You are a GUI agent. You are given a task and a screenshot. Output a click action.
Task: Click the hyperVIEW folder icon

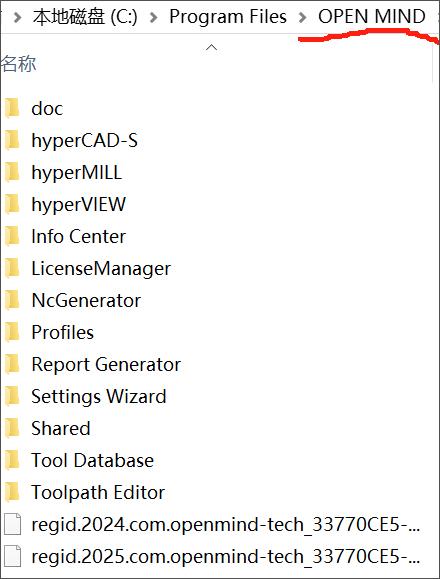12,204
